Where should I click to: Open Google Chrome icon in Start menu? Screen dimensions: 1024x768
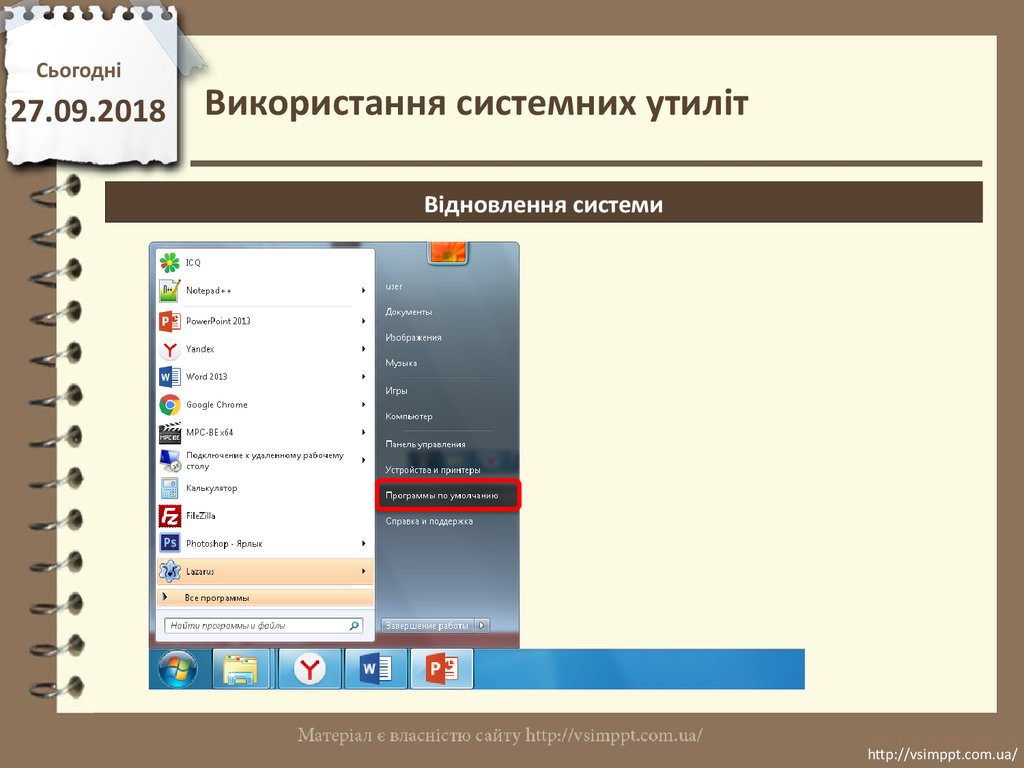(169, 405)
